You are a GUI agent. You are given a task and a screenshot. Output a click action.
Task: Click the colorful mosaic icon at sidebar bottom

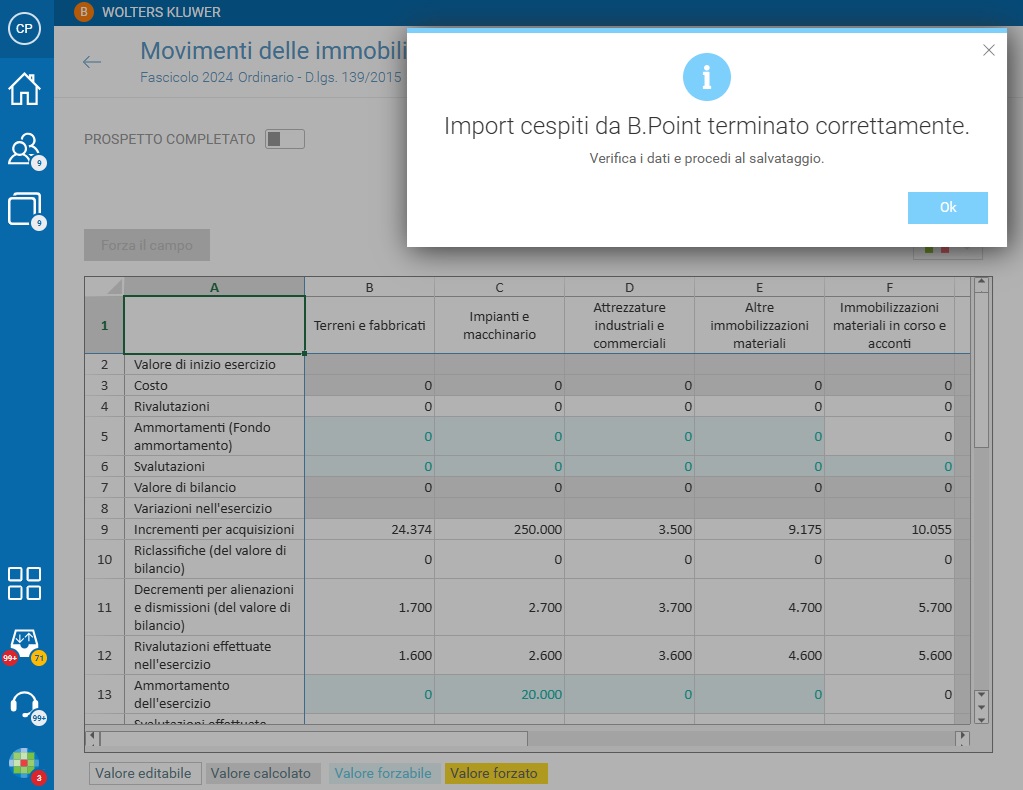pos(25,763)
